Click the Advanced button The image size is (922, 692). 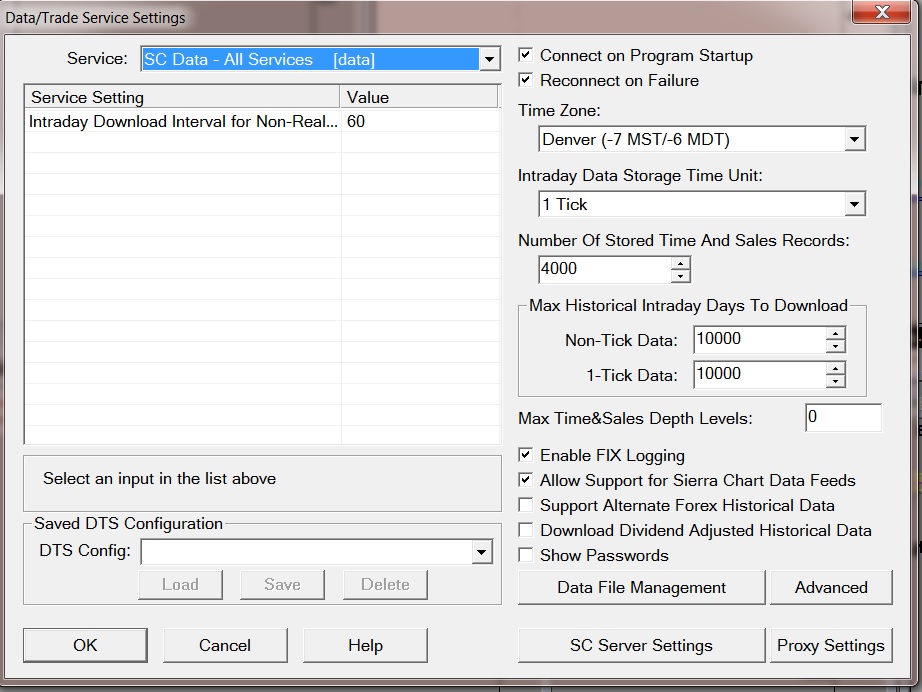tap(831, 587)
